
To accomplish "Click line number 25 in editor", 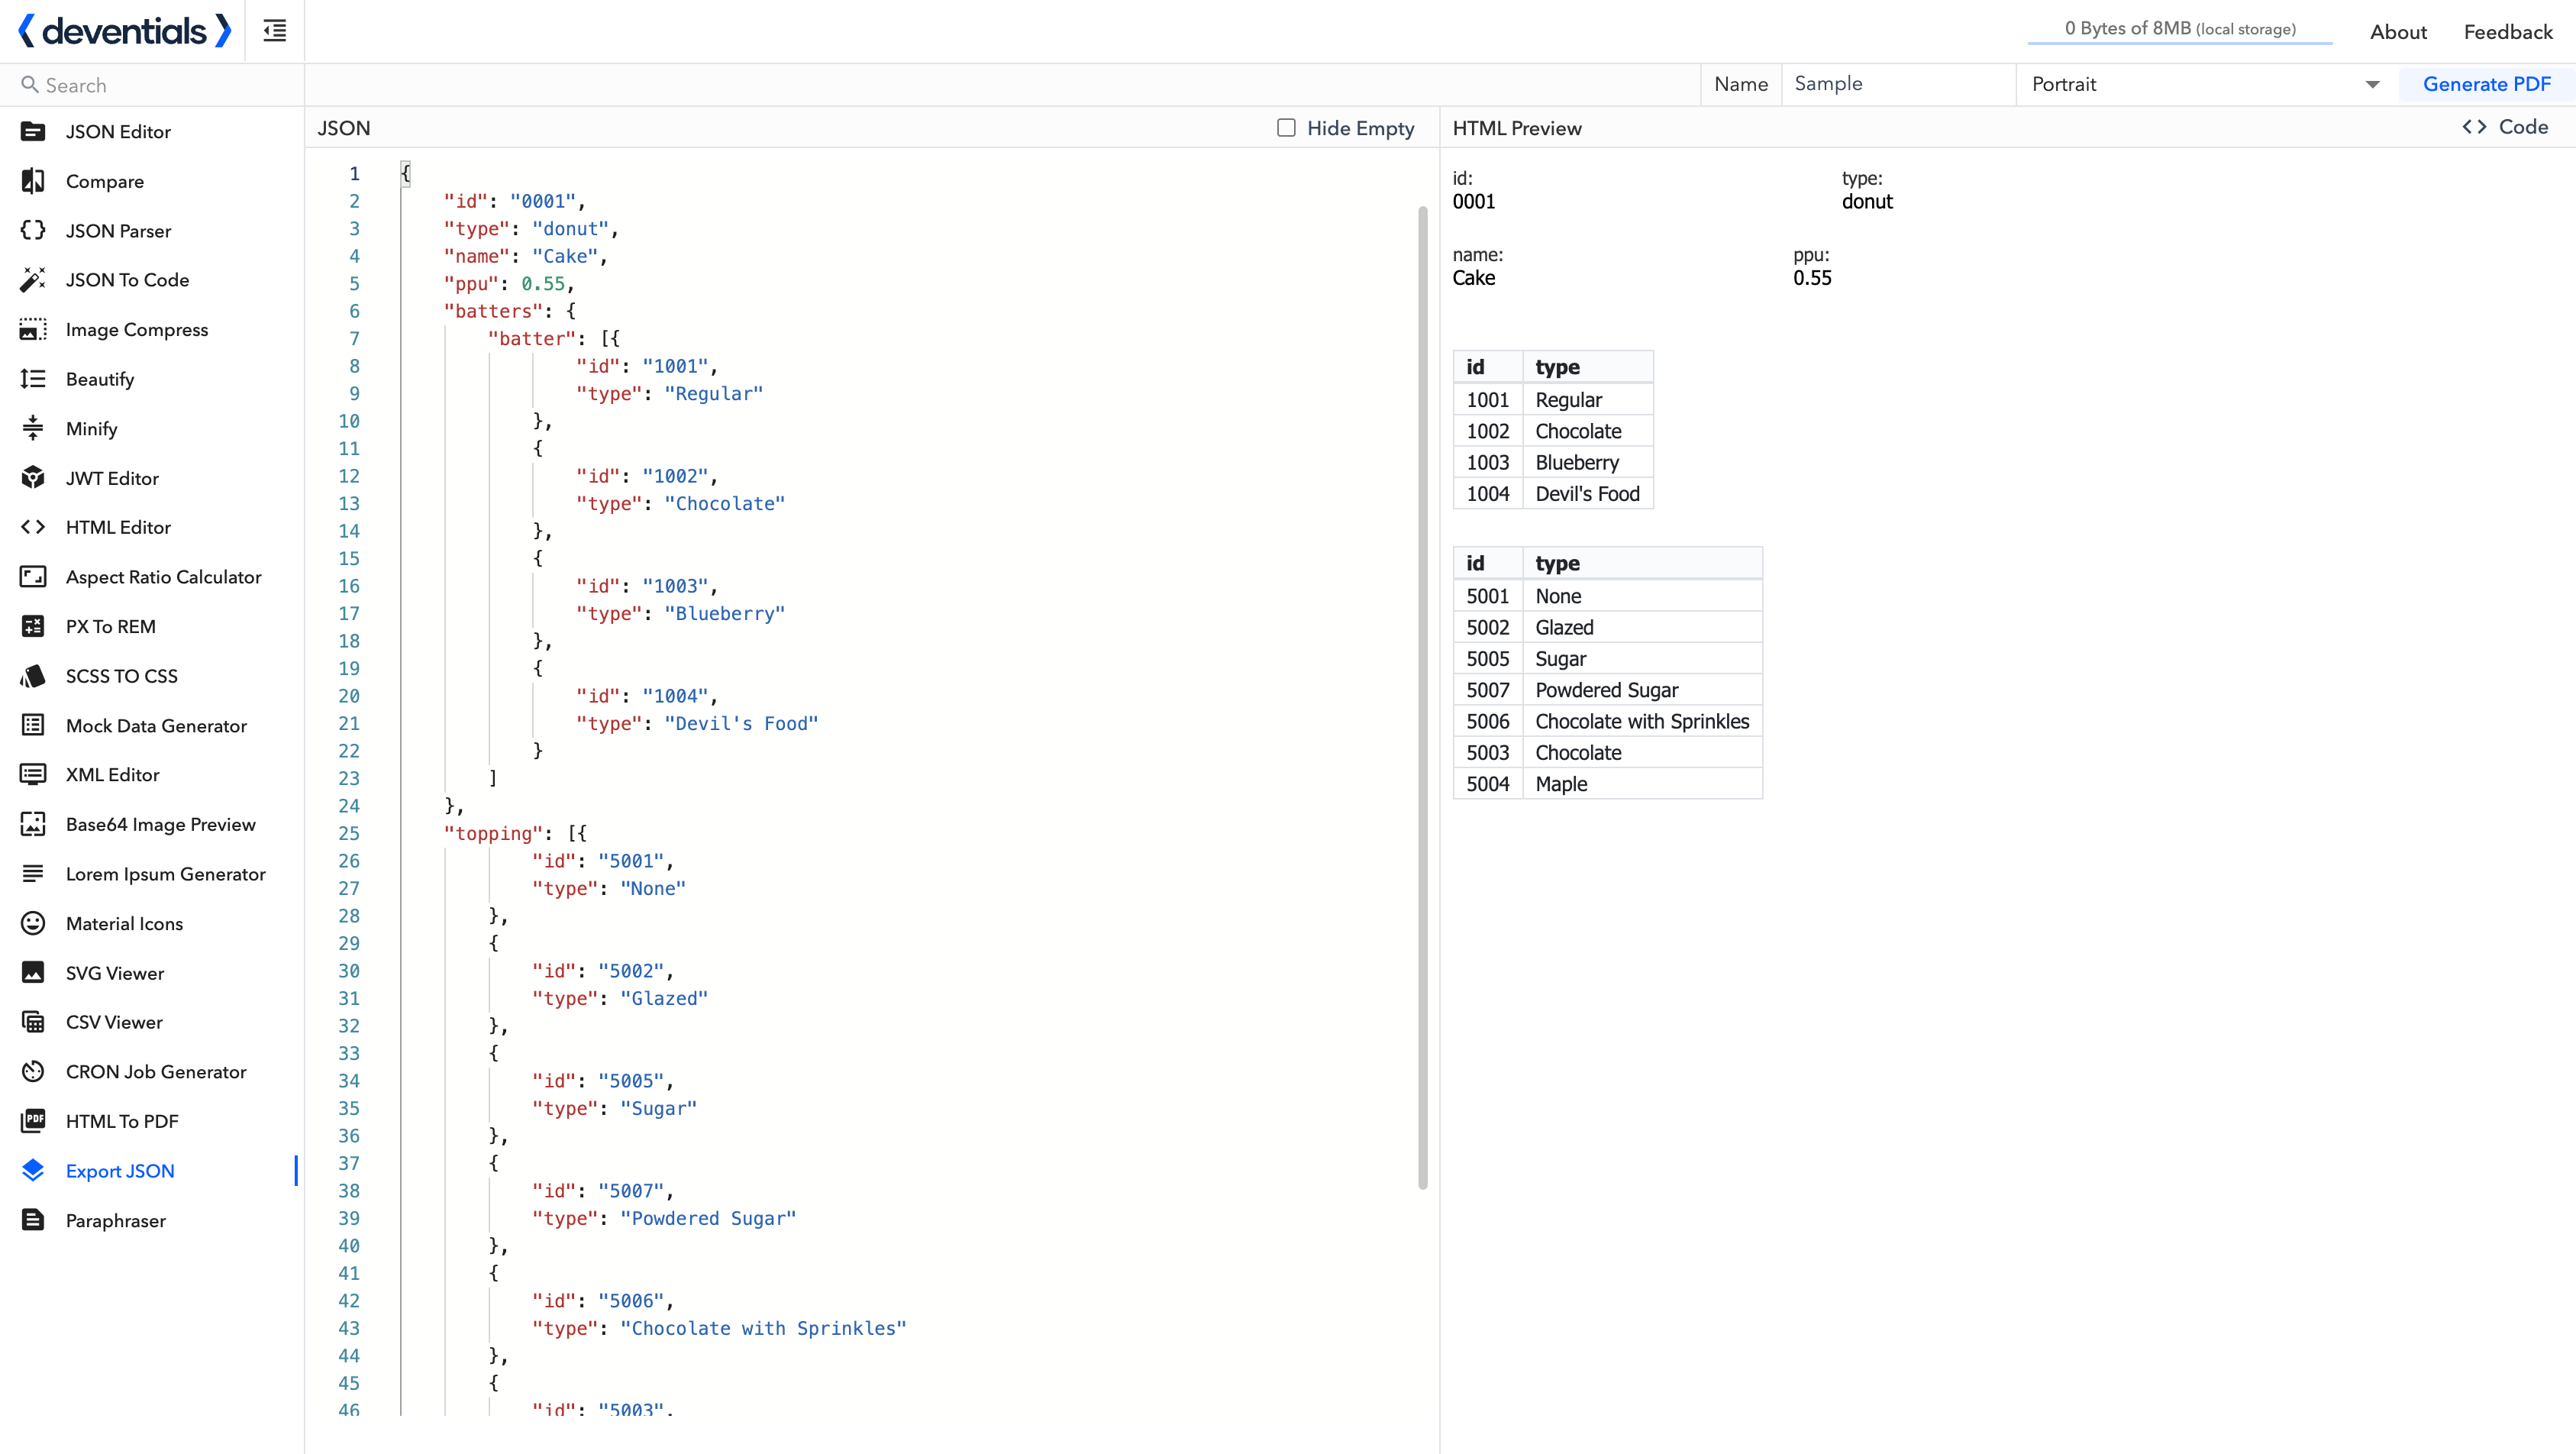I will 348,833.
